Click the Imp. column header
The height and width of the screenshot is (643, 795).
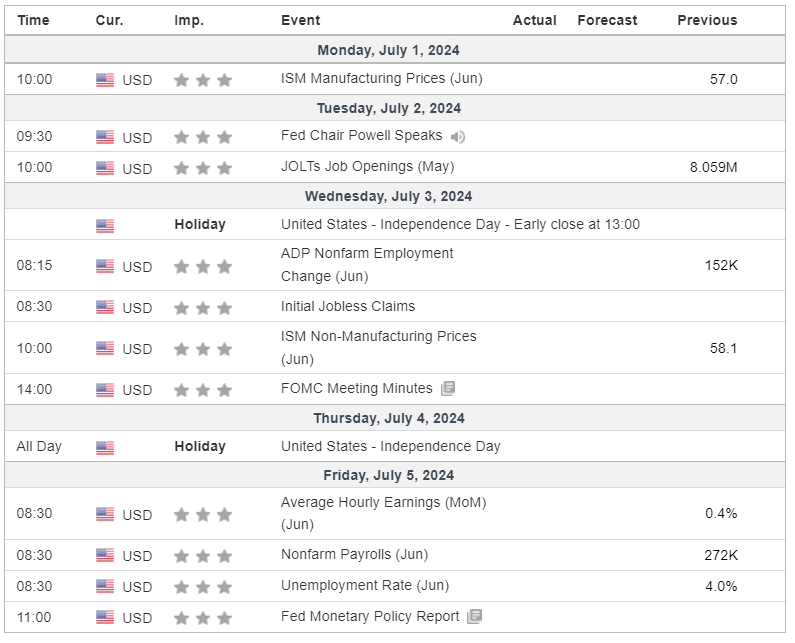coord(189,20)
